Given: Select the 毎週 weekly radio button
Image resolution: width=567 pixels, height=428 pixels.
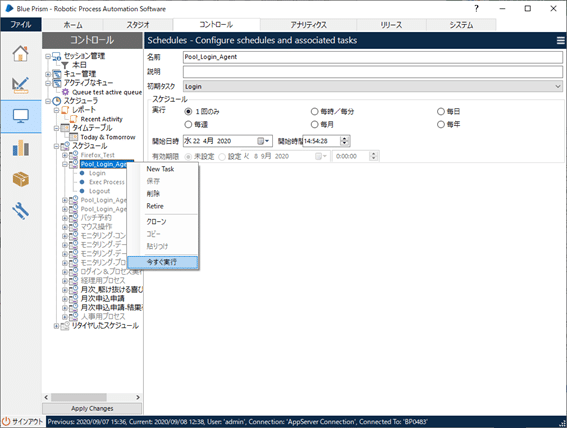Looking at the screenshot, I should point(188,124).
